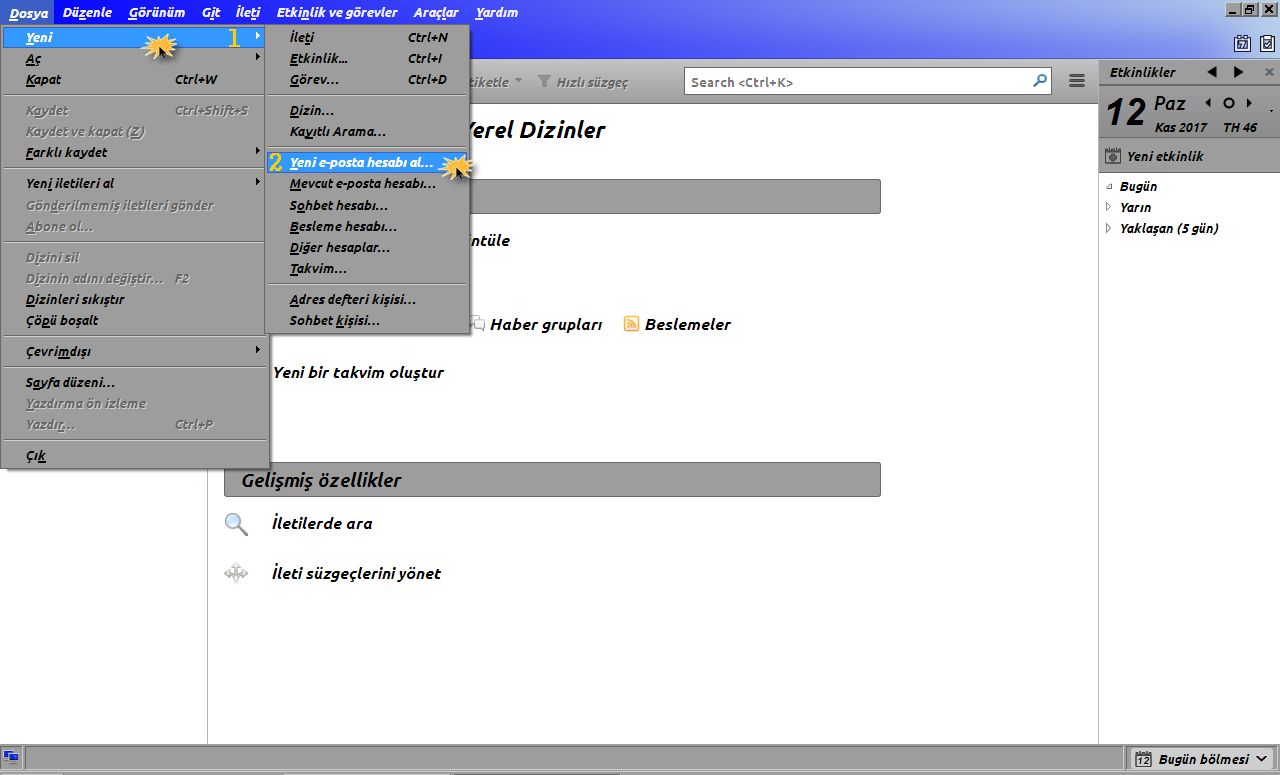The width and height of the screenshot is (1280, 775).
Task: Click Kapat in the Dosya menu
Action: (x=135, y=79)
